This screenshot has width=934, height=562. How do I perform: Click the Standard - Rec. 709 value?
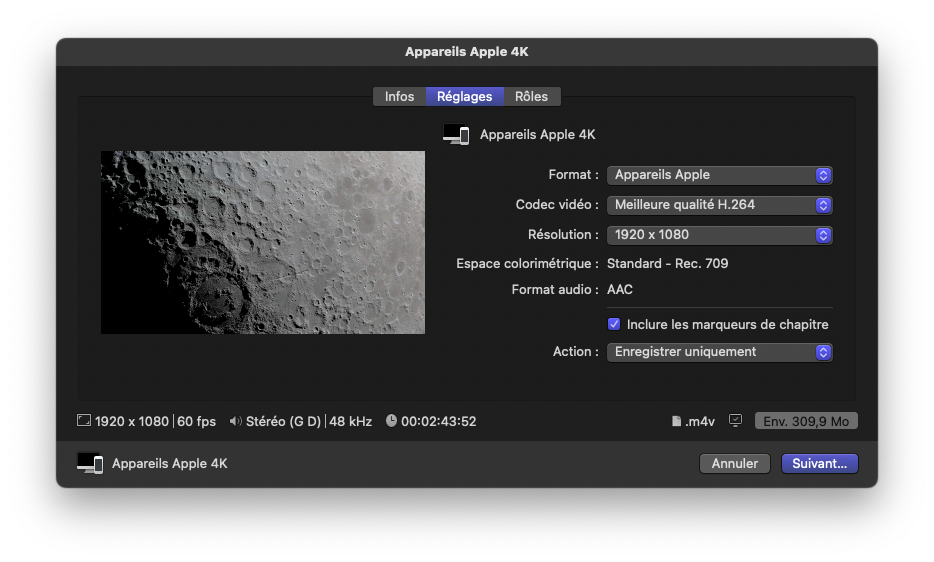point(667,263)
